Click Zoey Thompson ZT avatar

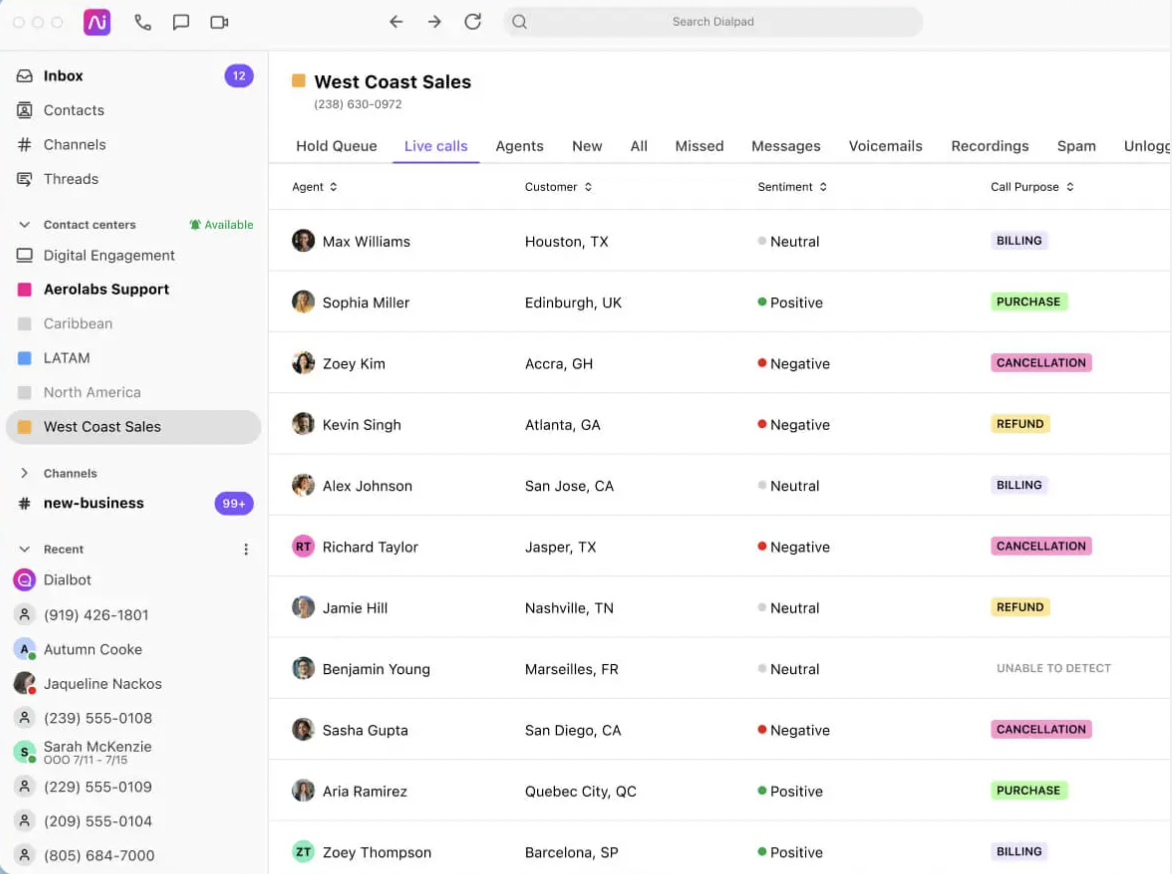point(303,852)
